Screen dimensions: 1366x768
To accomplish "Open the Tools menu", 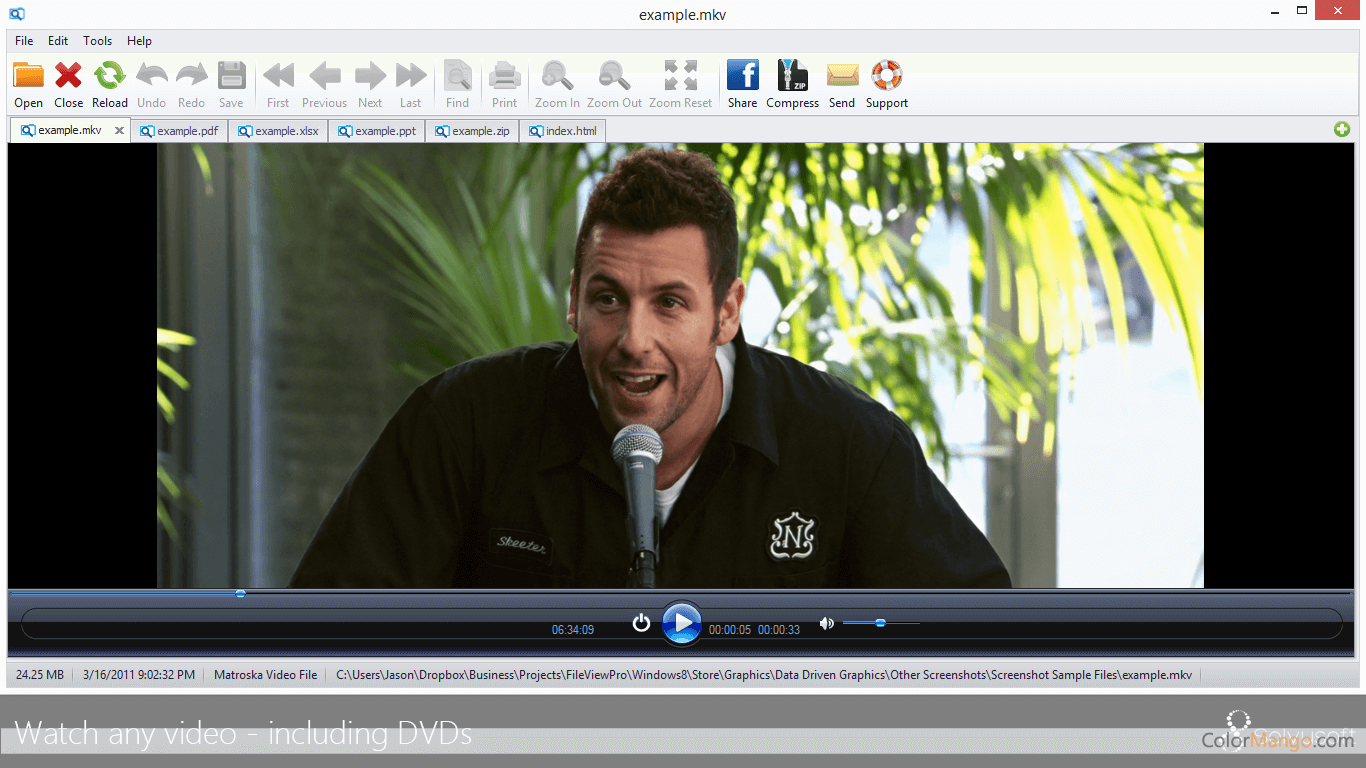I will (x=97, y=41).
